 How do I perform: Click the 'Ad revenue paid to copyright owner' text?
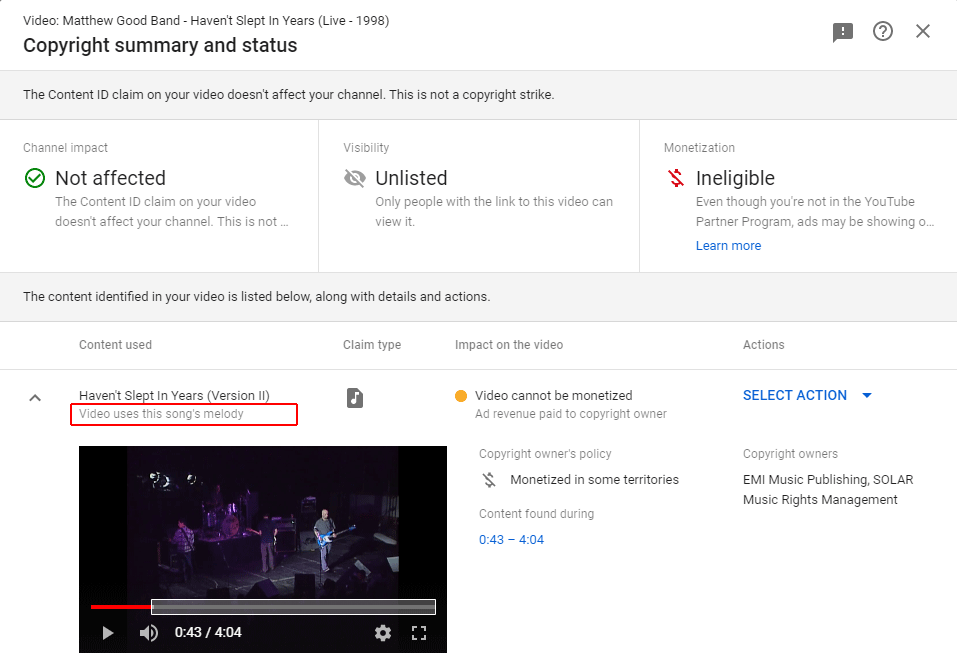(x=571, y=414)
